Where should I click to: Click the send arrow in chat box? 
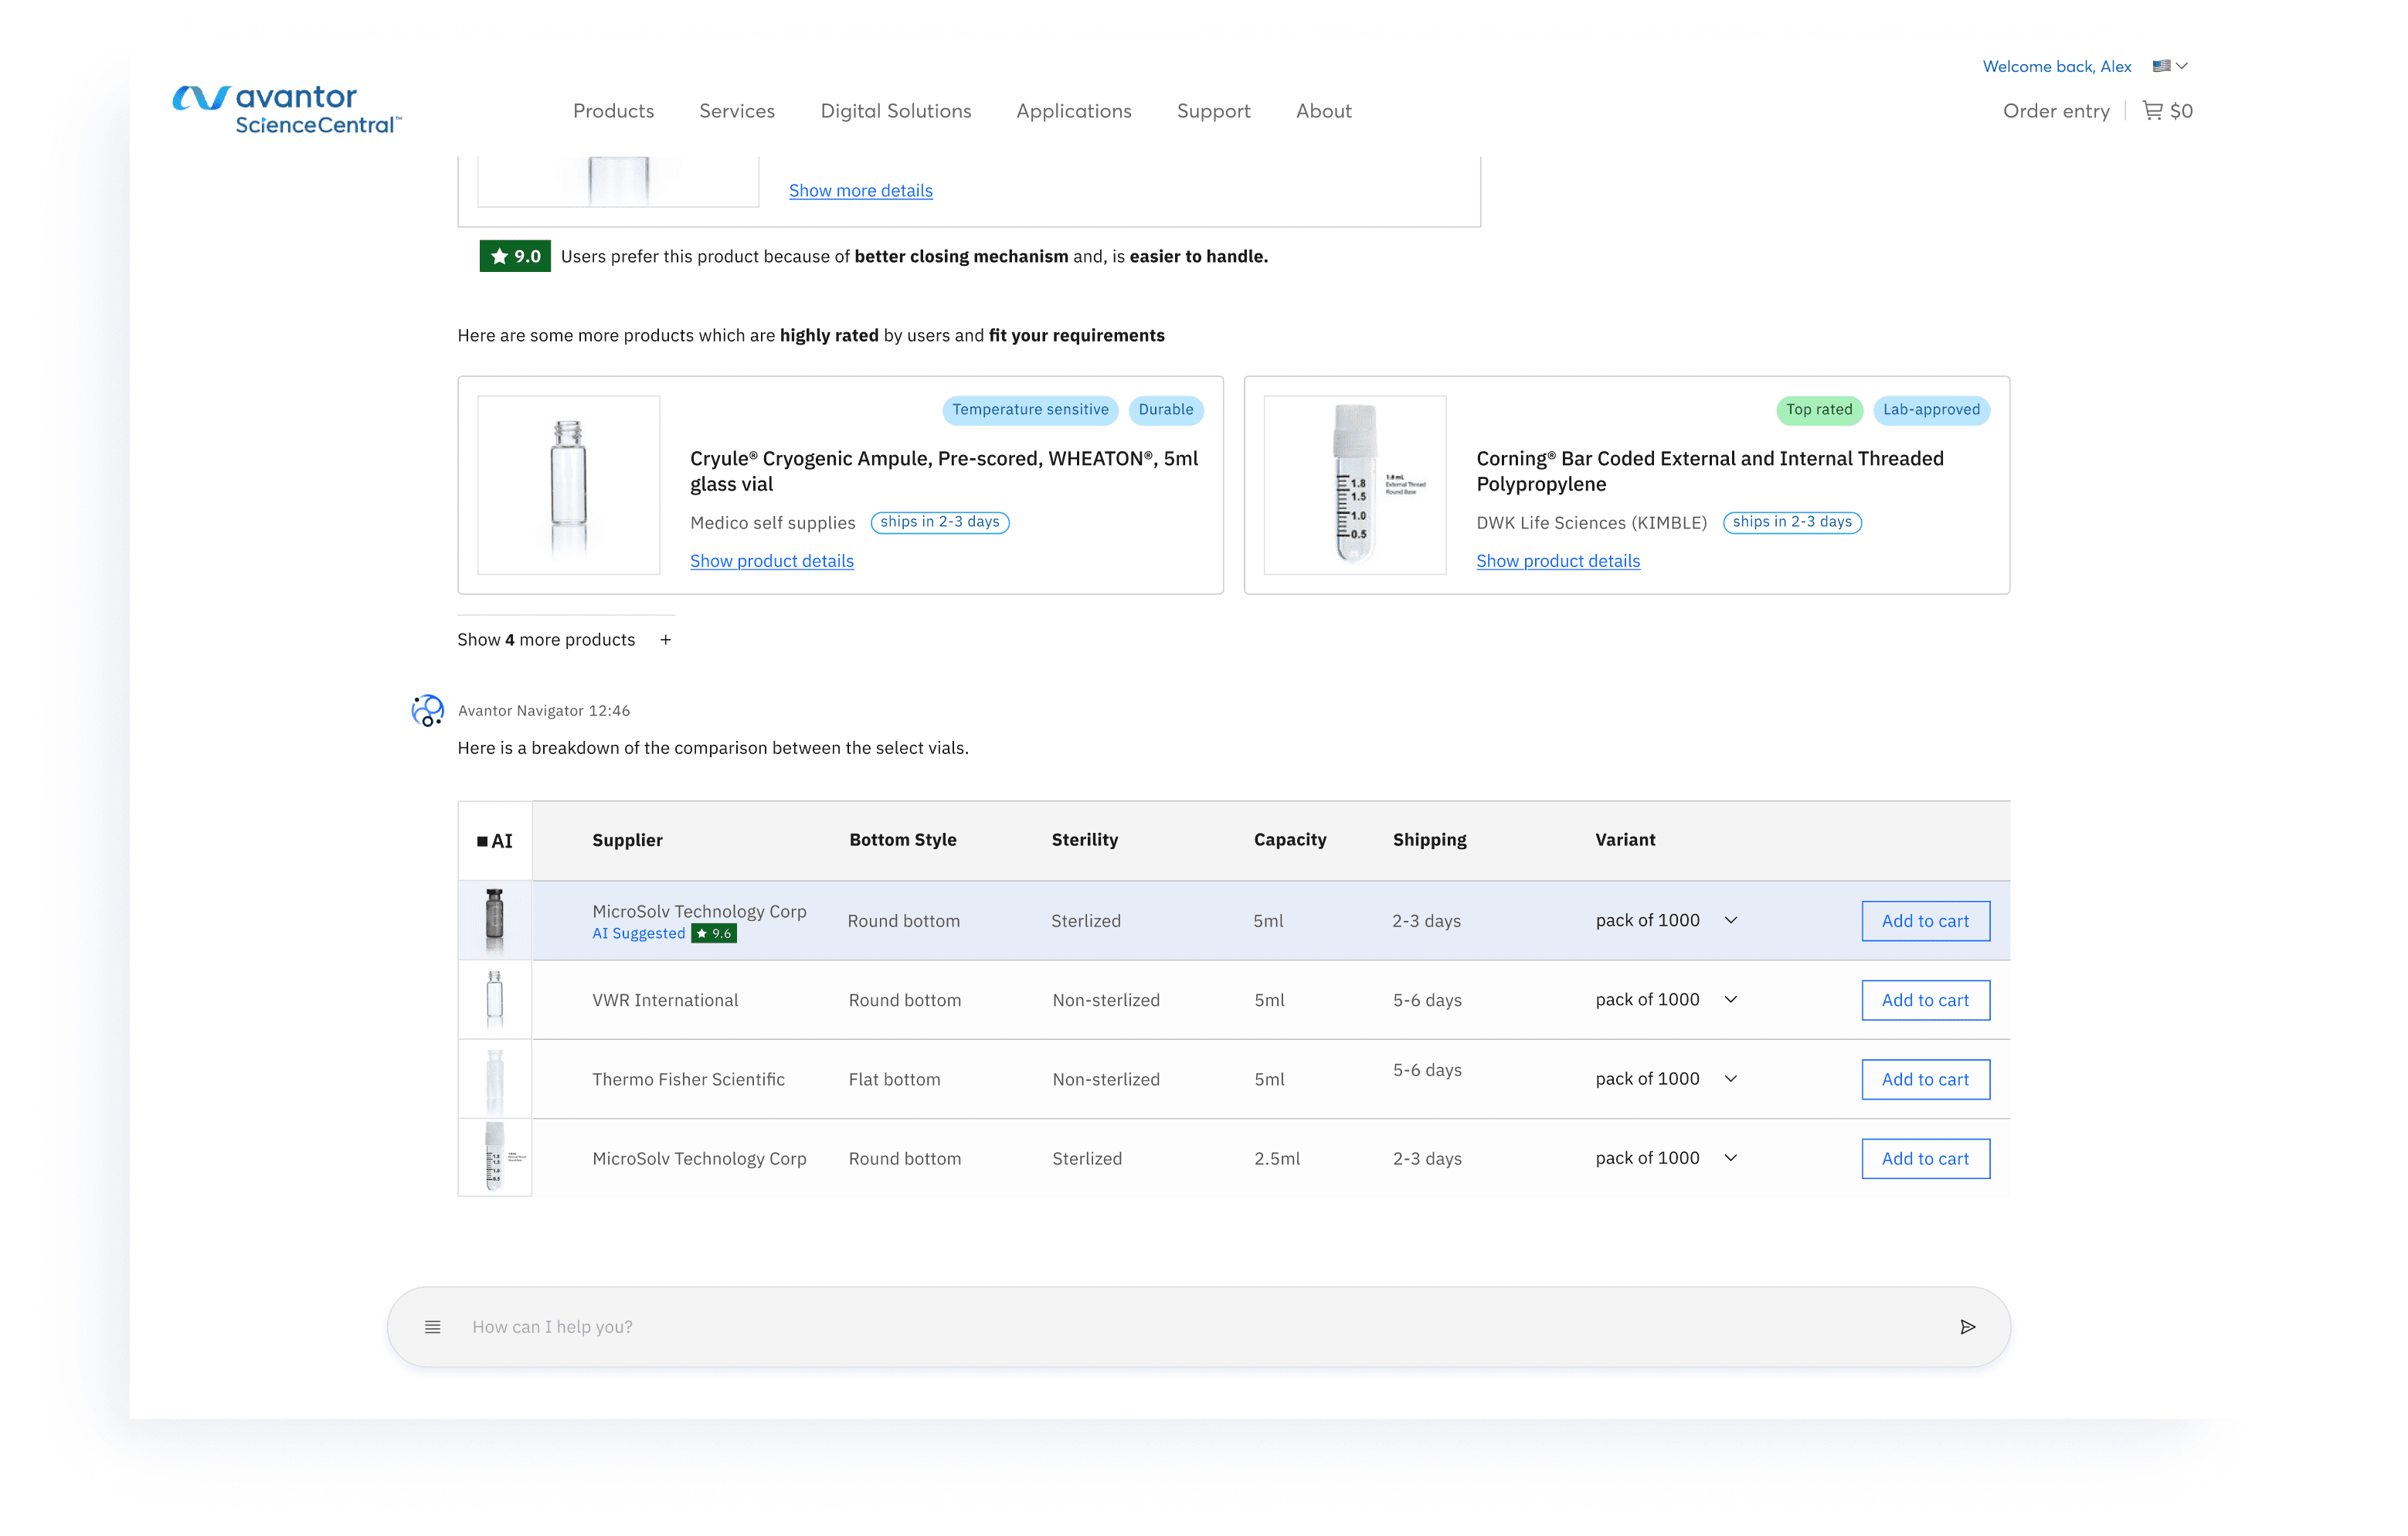click(1967, 1327)
